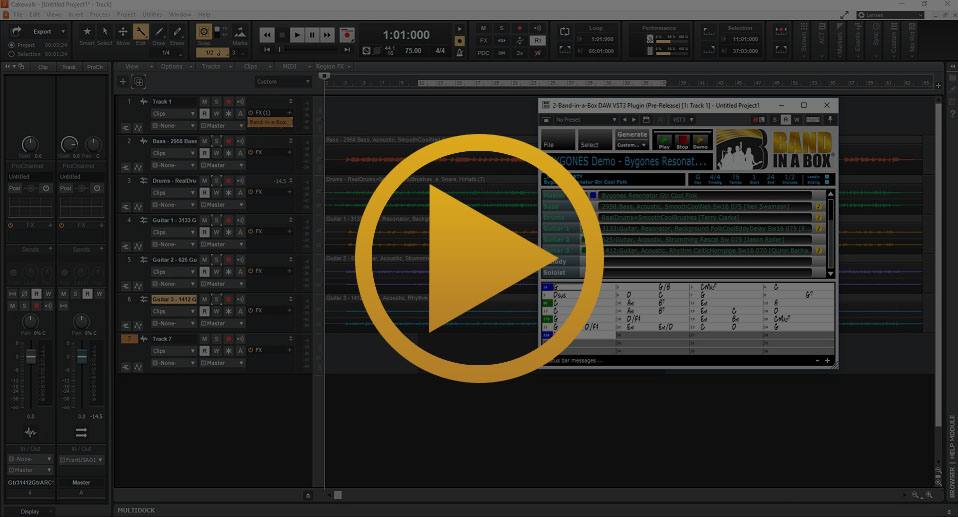958x517 pixels.
Task: Pick the Draw pencil tool
Action: pyautogui.click(x=159, y=32)
